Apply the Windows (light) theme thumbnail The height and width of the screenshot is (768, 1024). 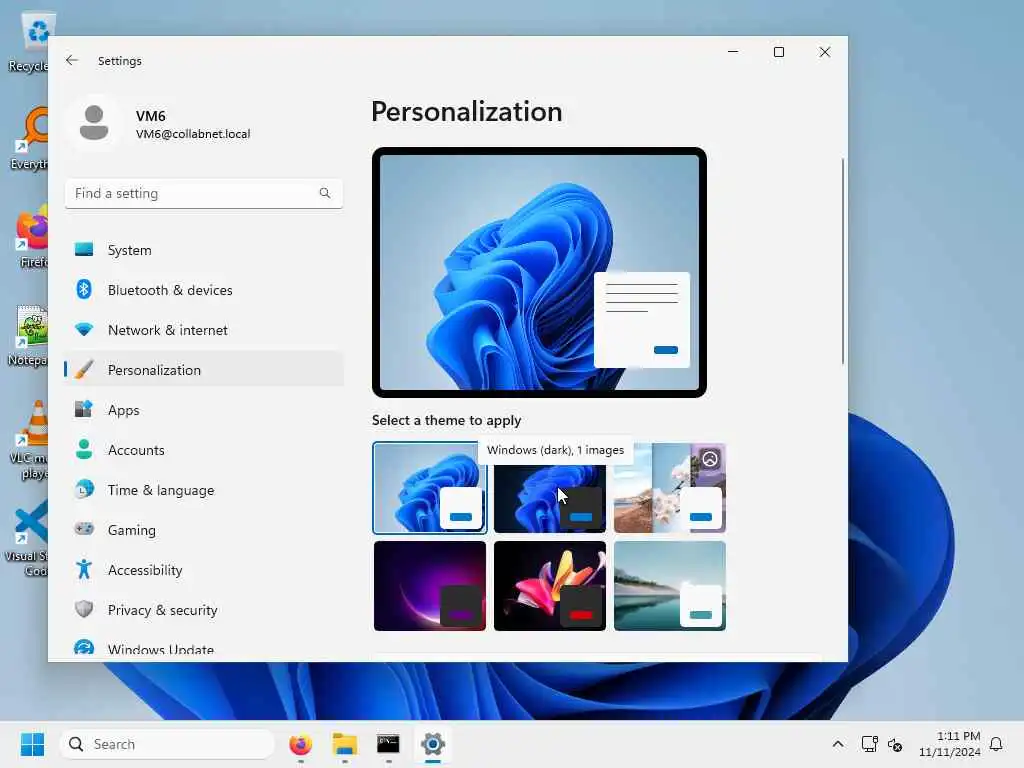coord(430,488)
